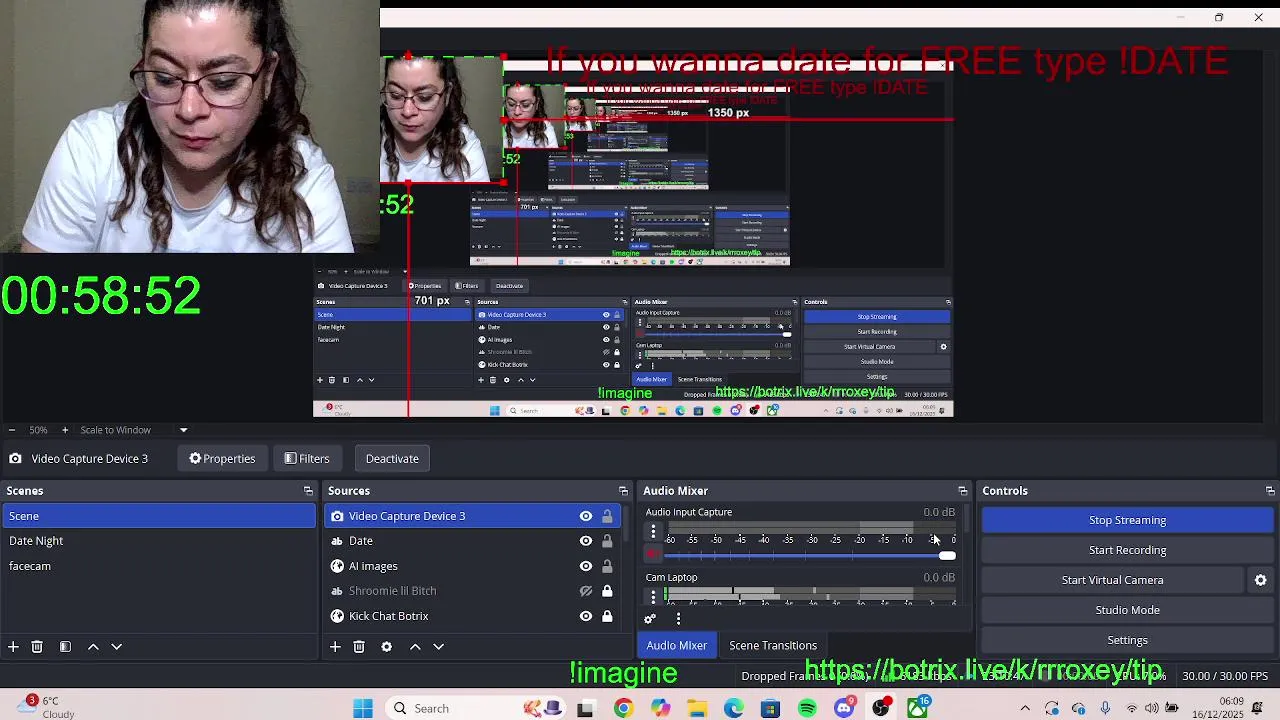Hide Video Capture Device 3 source
The width and height of the screenshot is (1280, 720).
tap(586, 516)
